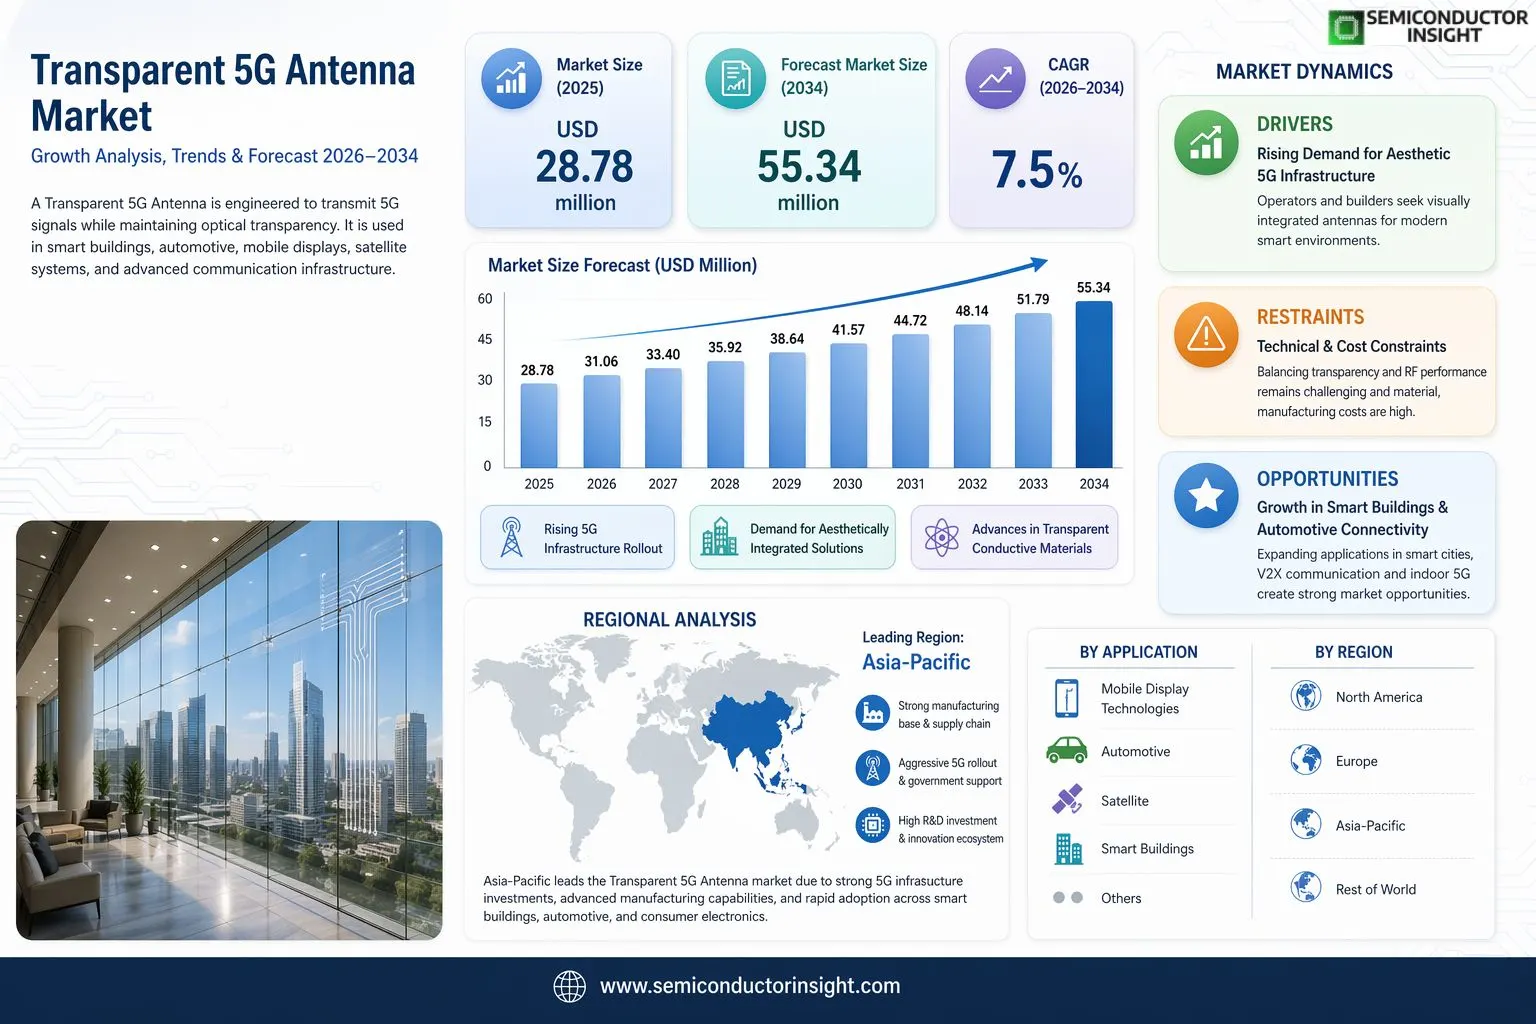Click the Asia-Pacific globe icon in By Region
The image size is (1536, 1024).
pyautogui.click(x=1306, y=824)
